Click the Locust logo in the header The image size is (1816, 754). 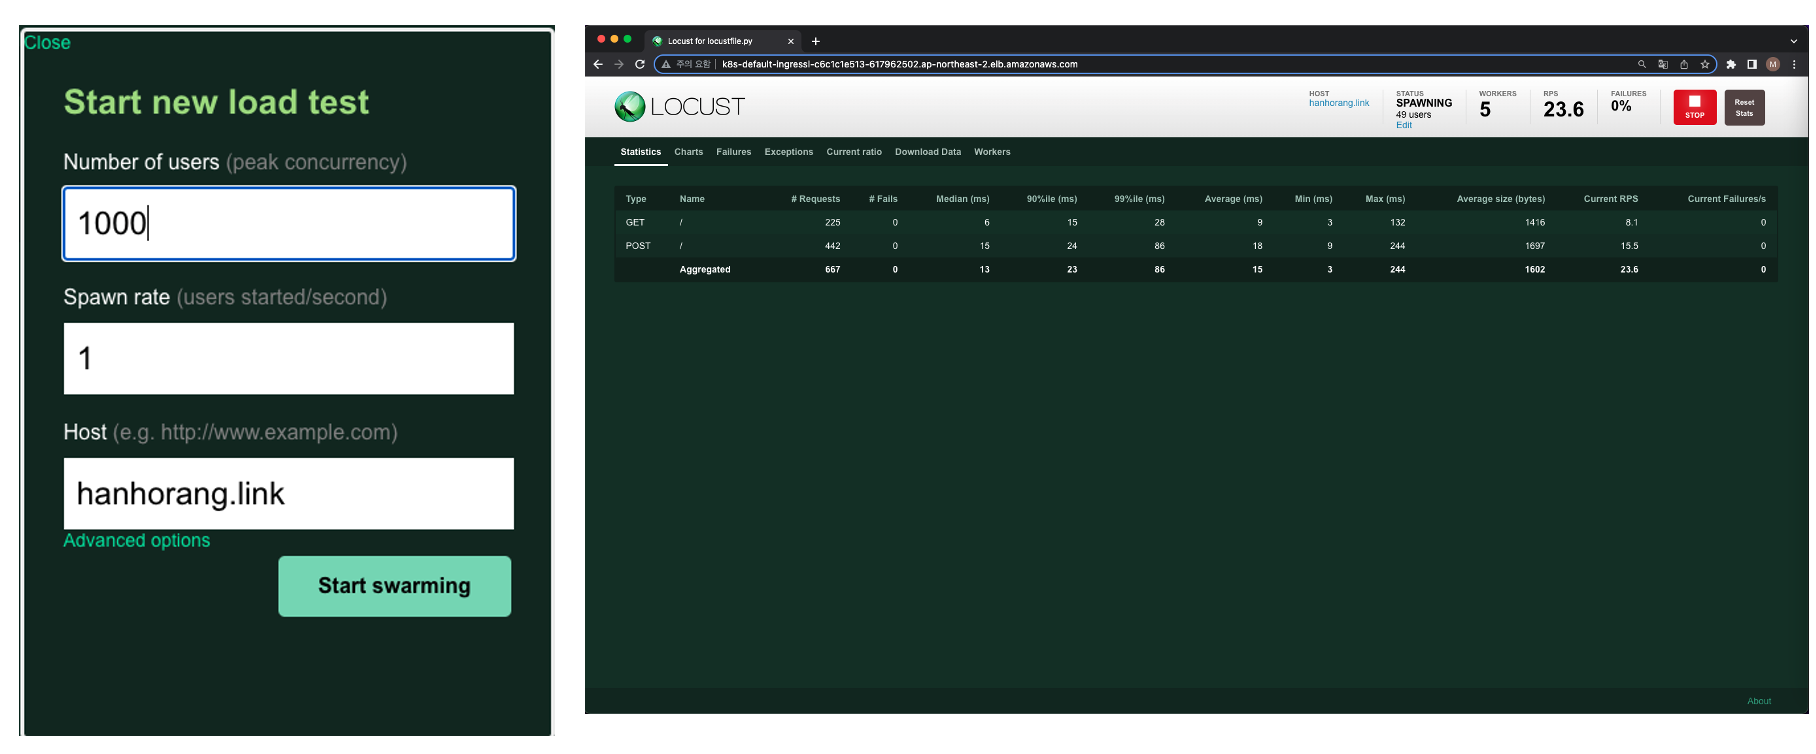[x=679, y=106]
